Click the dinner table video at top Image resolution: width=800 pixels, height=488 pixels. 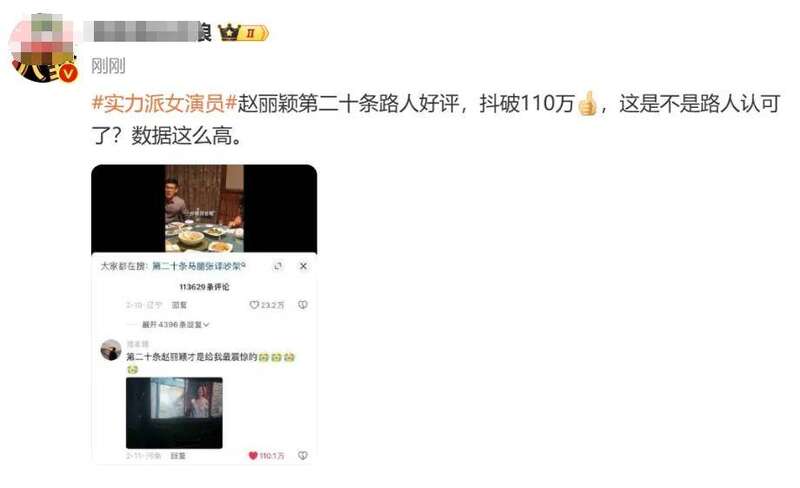point(204,208)
